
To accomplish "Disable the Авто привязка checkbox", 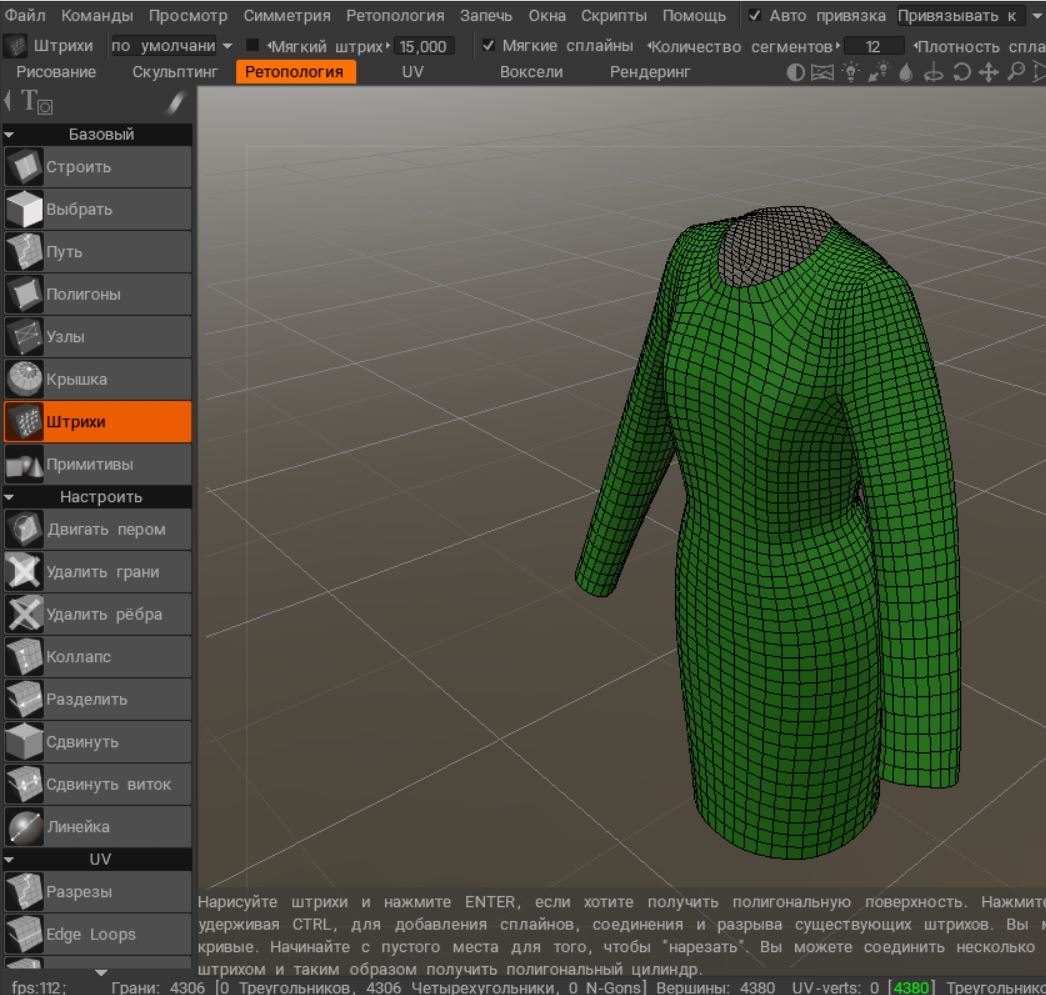I will point(755,17).
